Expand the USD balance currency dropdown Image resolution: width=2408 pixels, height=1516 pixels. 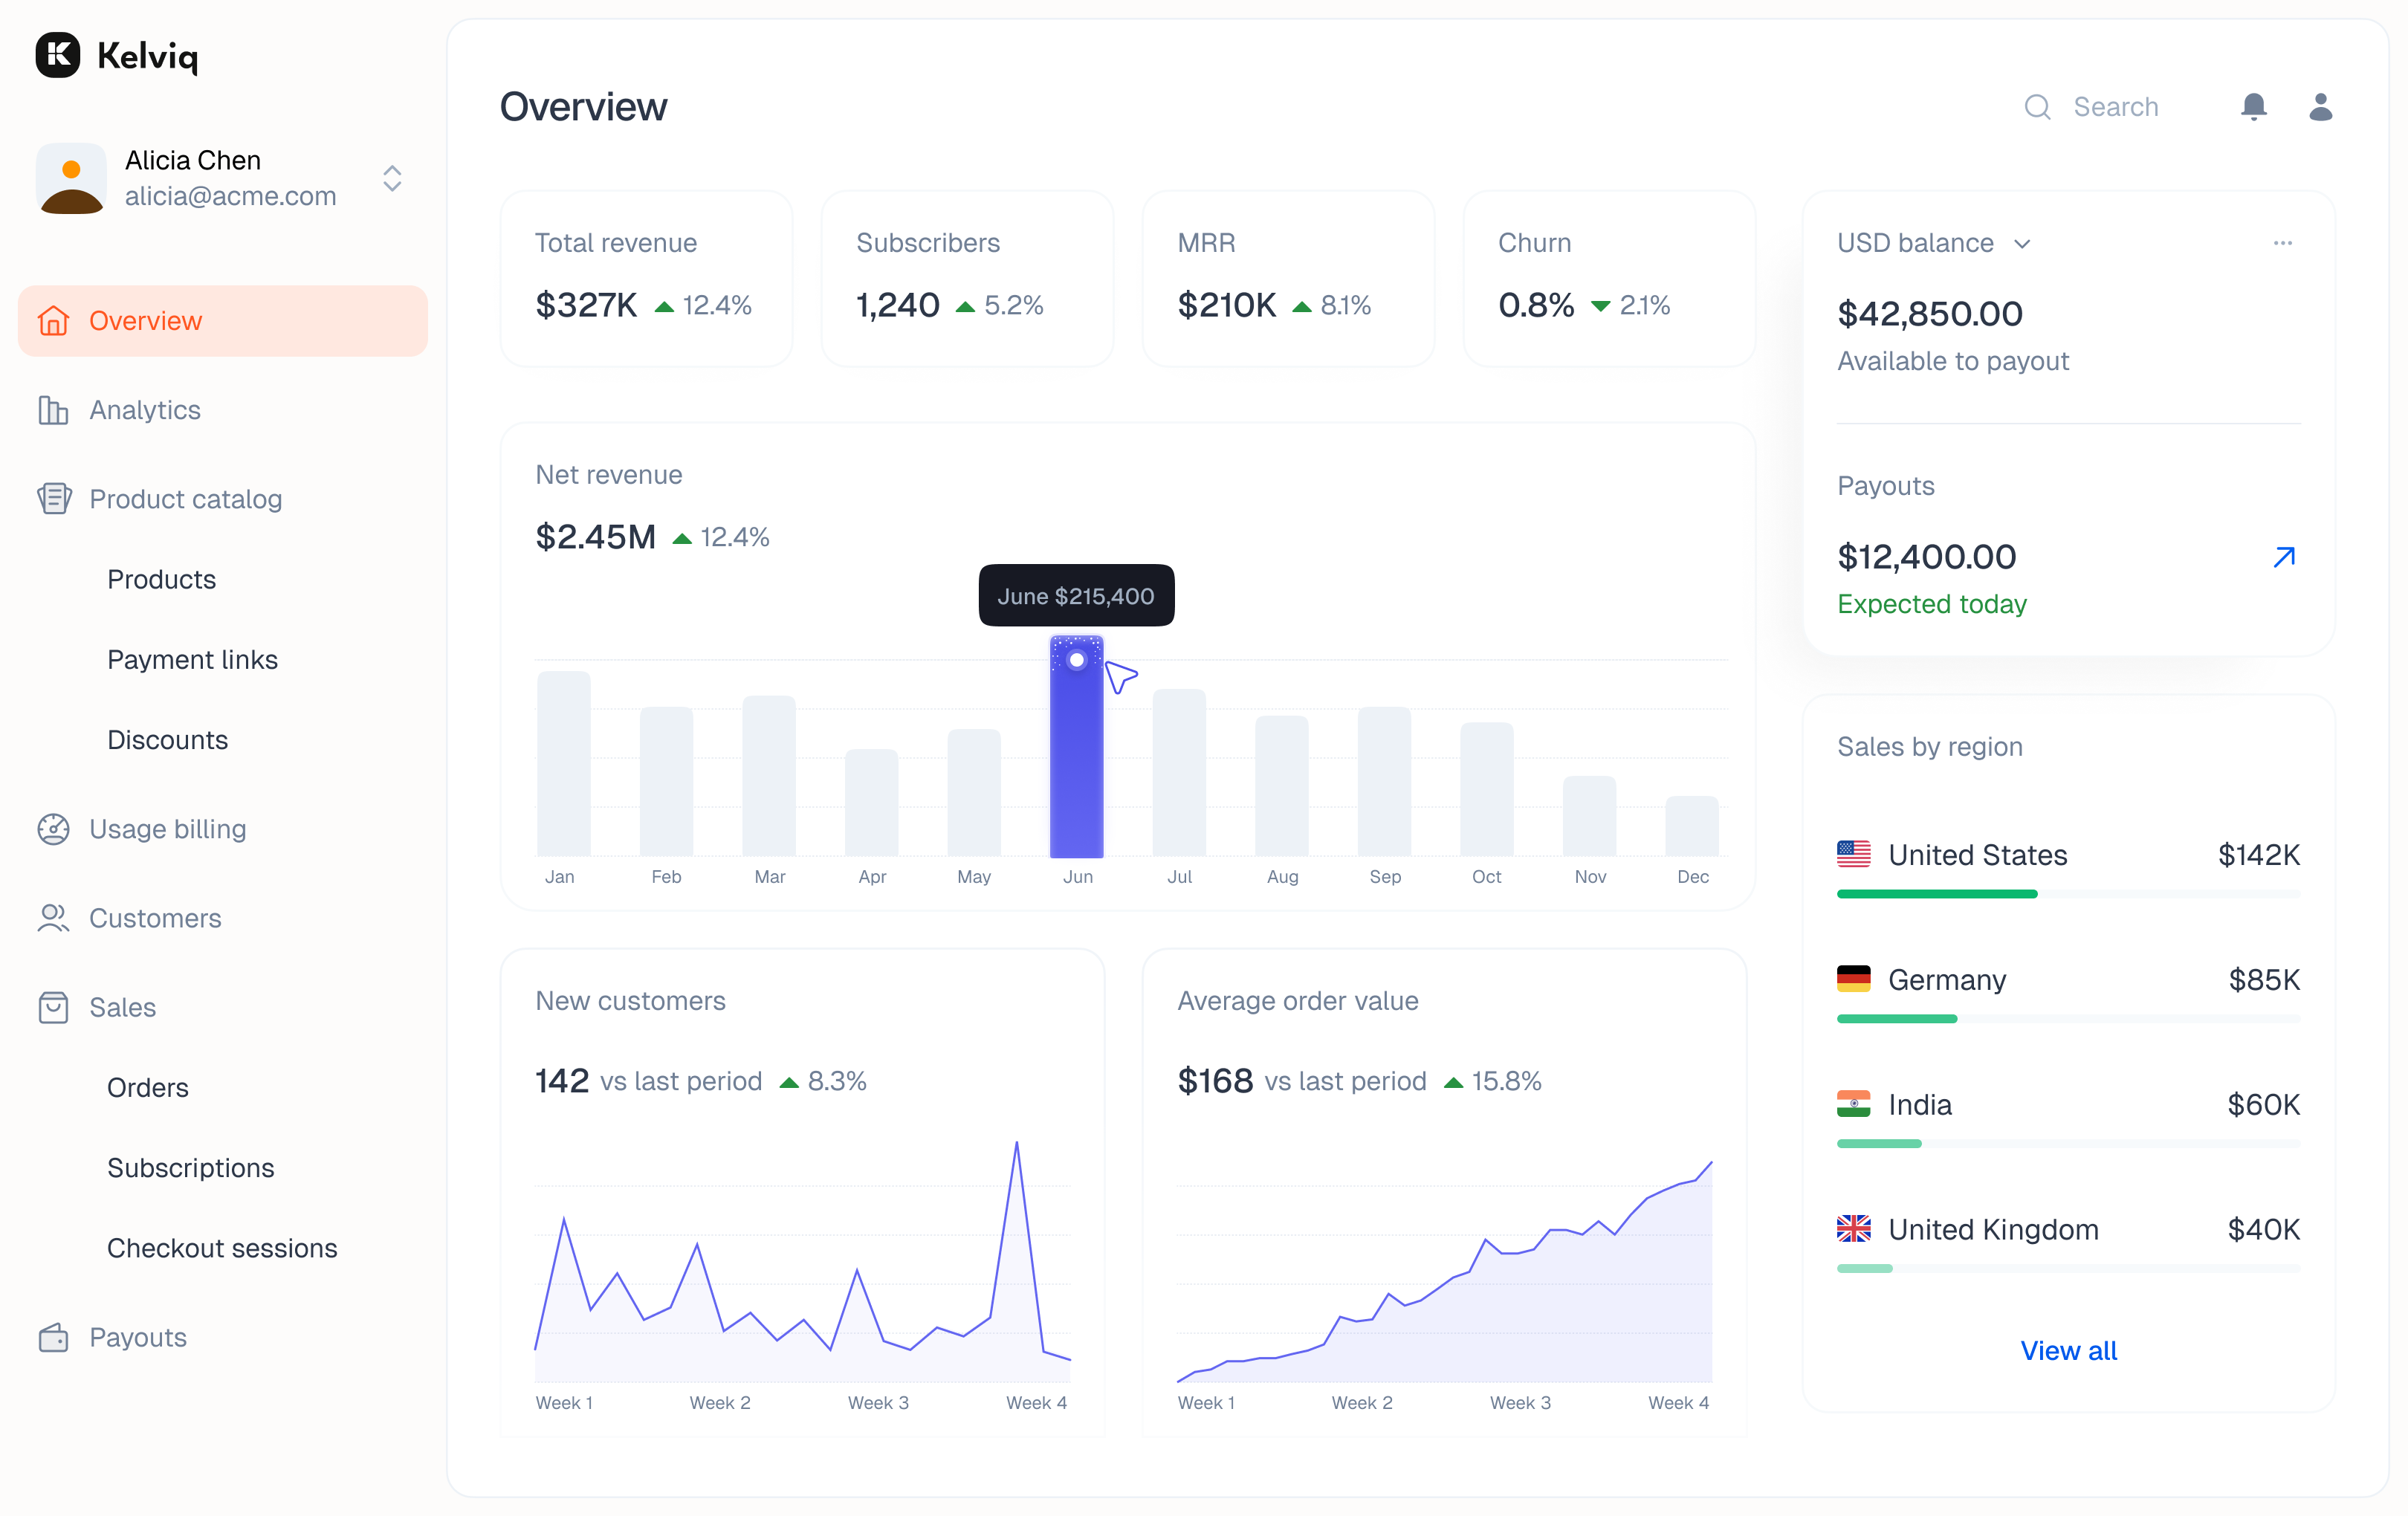(2023, 243)
